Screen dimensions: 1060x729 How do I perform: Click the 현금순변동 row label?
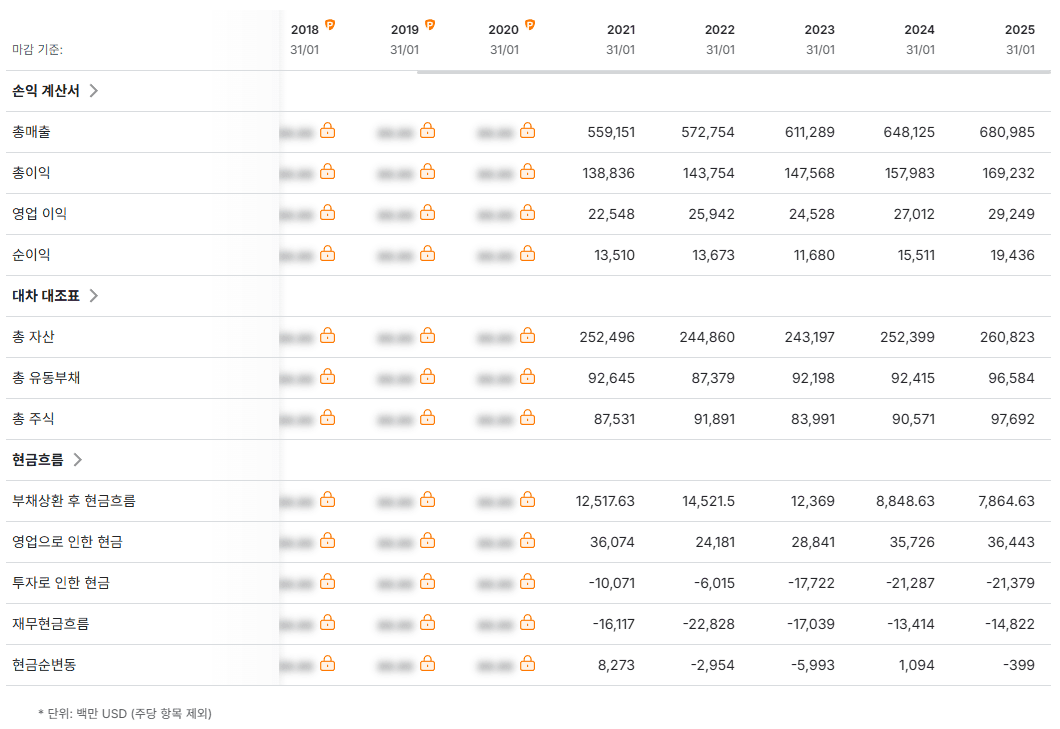44,665
